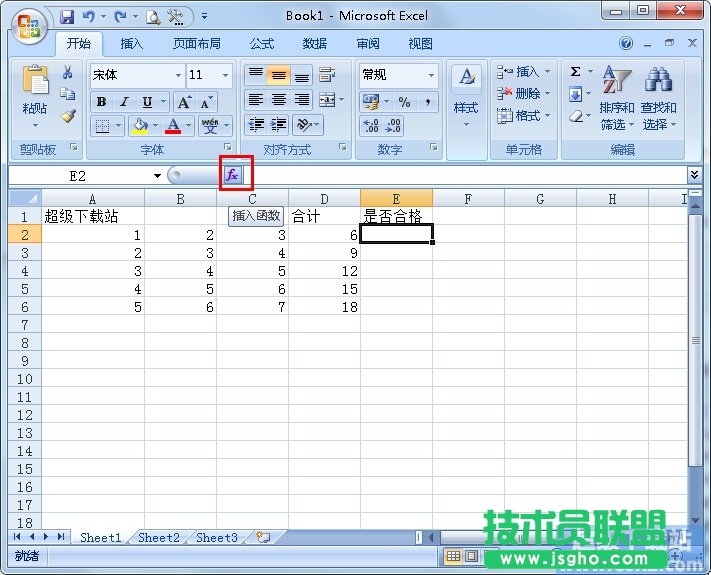Click the Insert Function fx button
711x575 pixels.
[233, 175]
